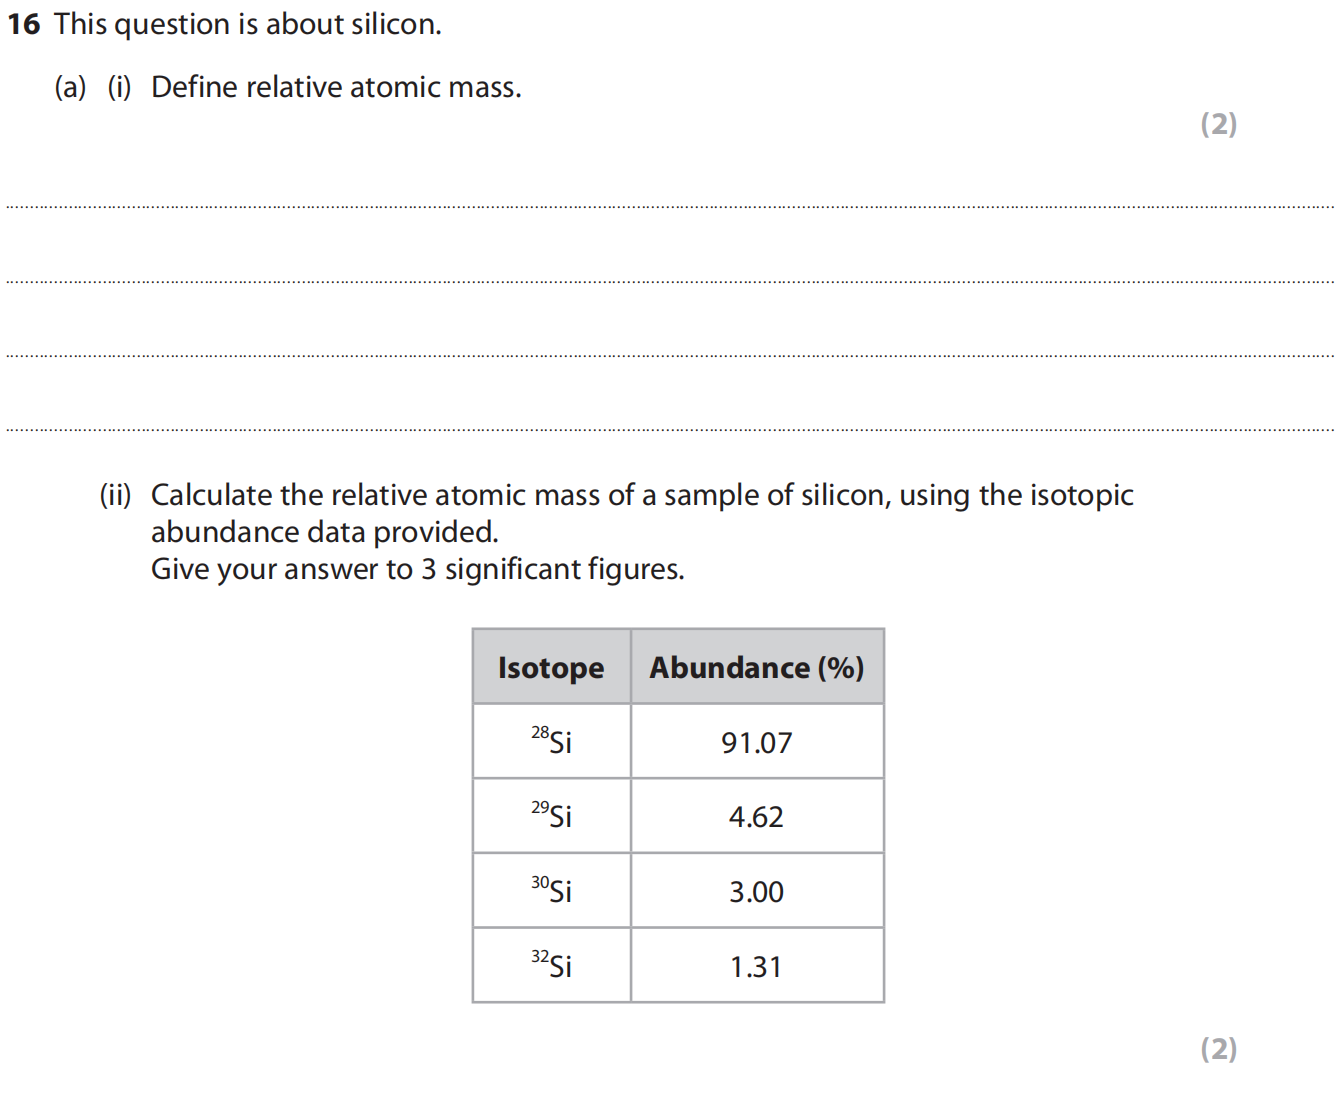Click the (2) marks indicator for part (i)

(1218, 124)
